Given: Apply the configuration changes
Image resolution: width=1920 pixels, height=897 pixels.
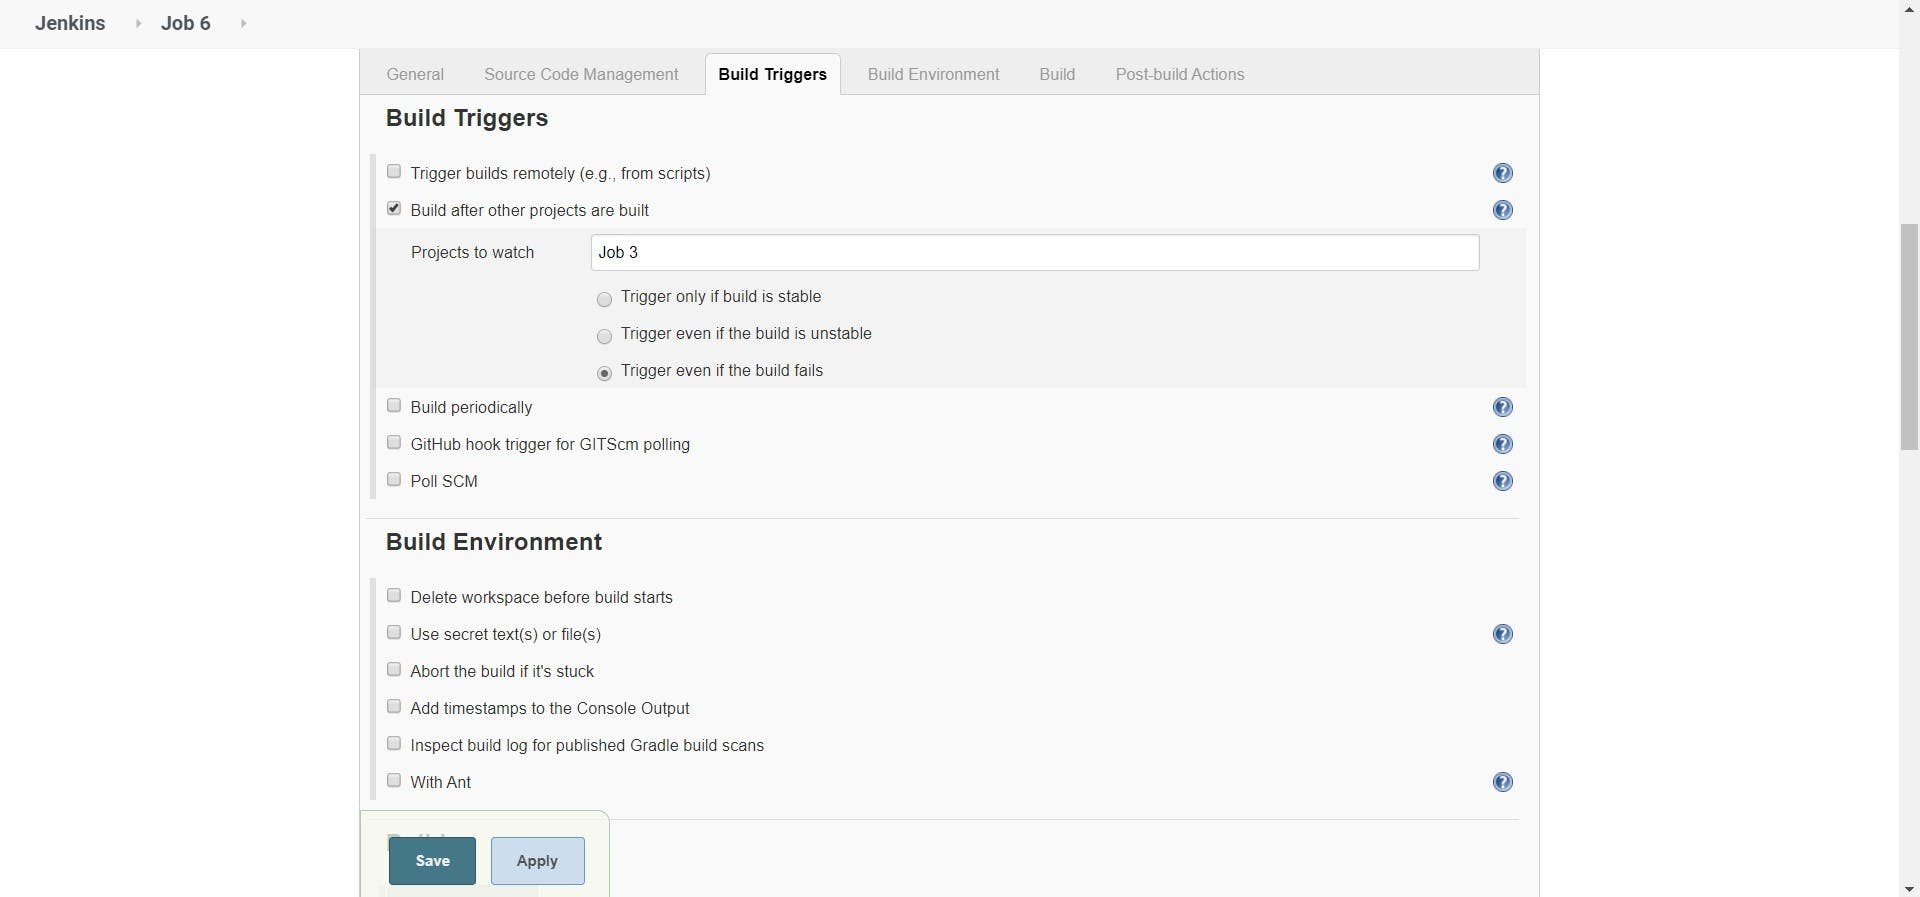Looking at the screenshot, I should (537, 861).
